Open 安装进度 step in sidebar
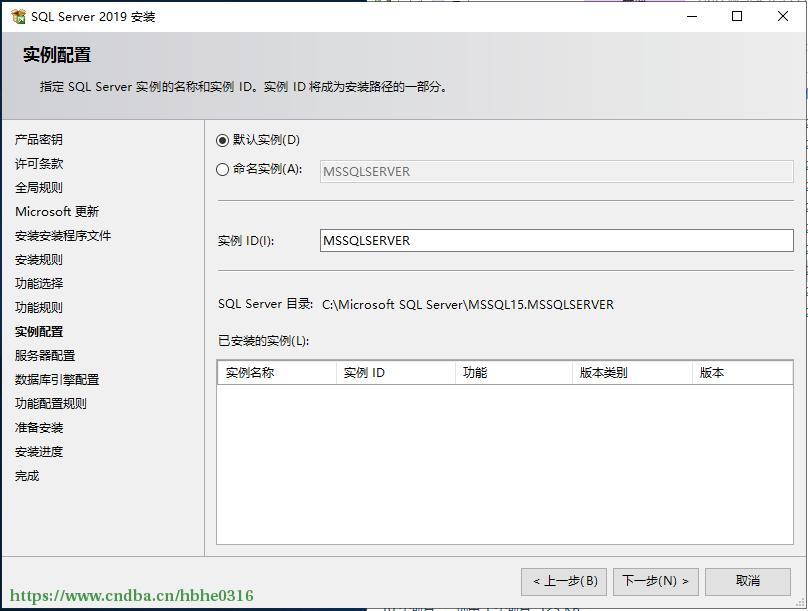The height and width of the screenshot is (611, 808). (39, 452)
